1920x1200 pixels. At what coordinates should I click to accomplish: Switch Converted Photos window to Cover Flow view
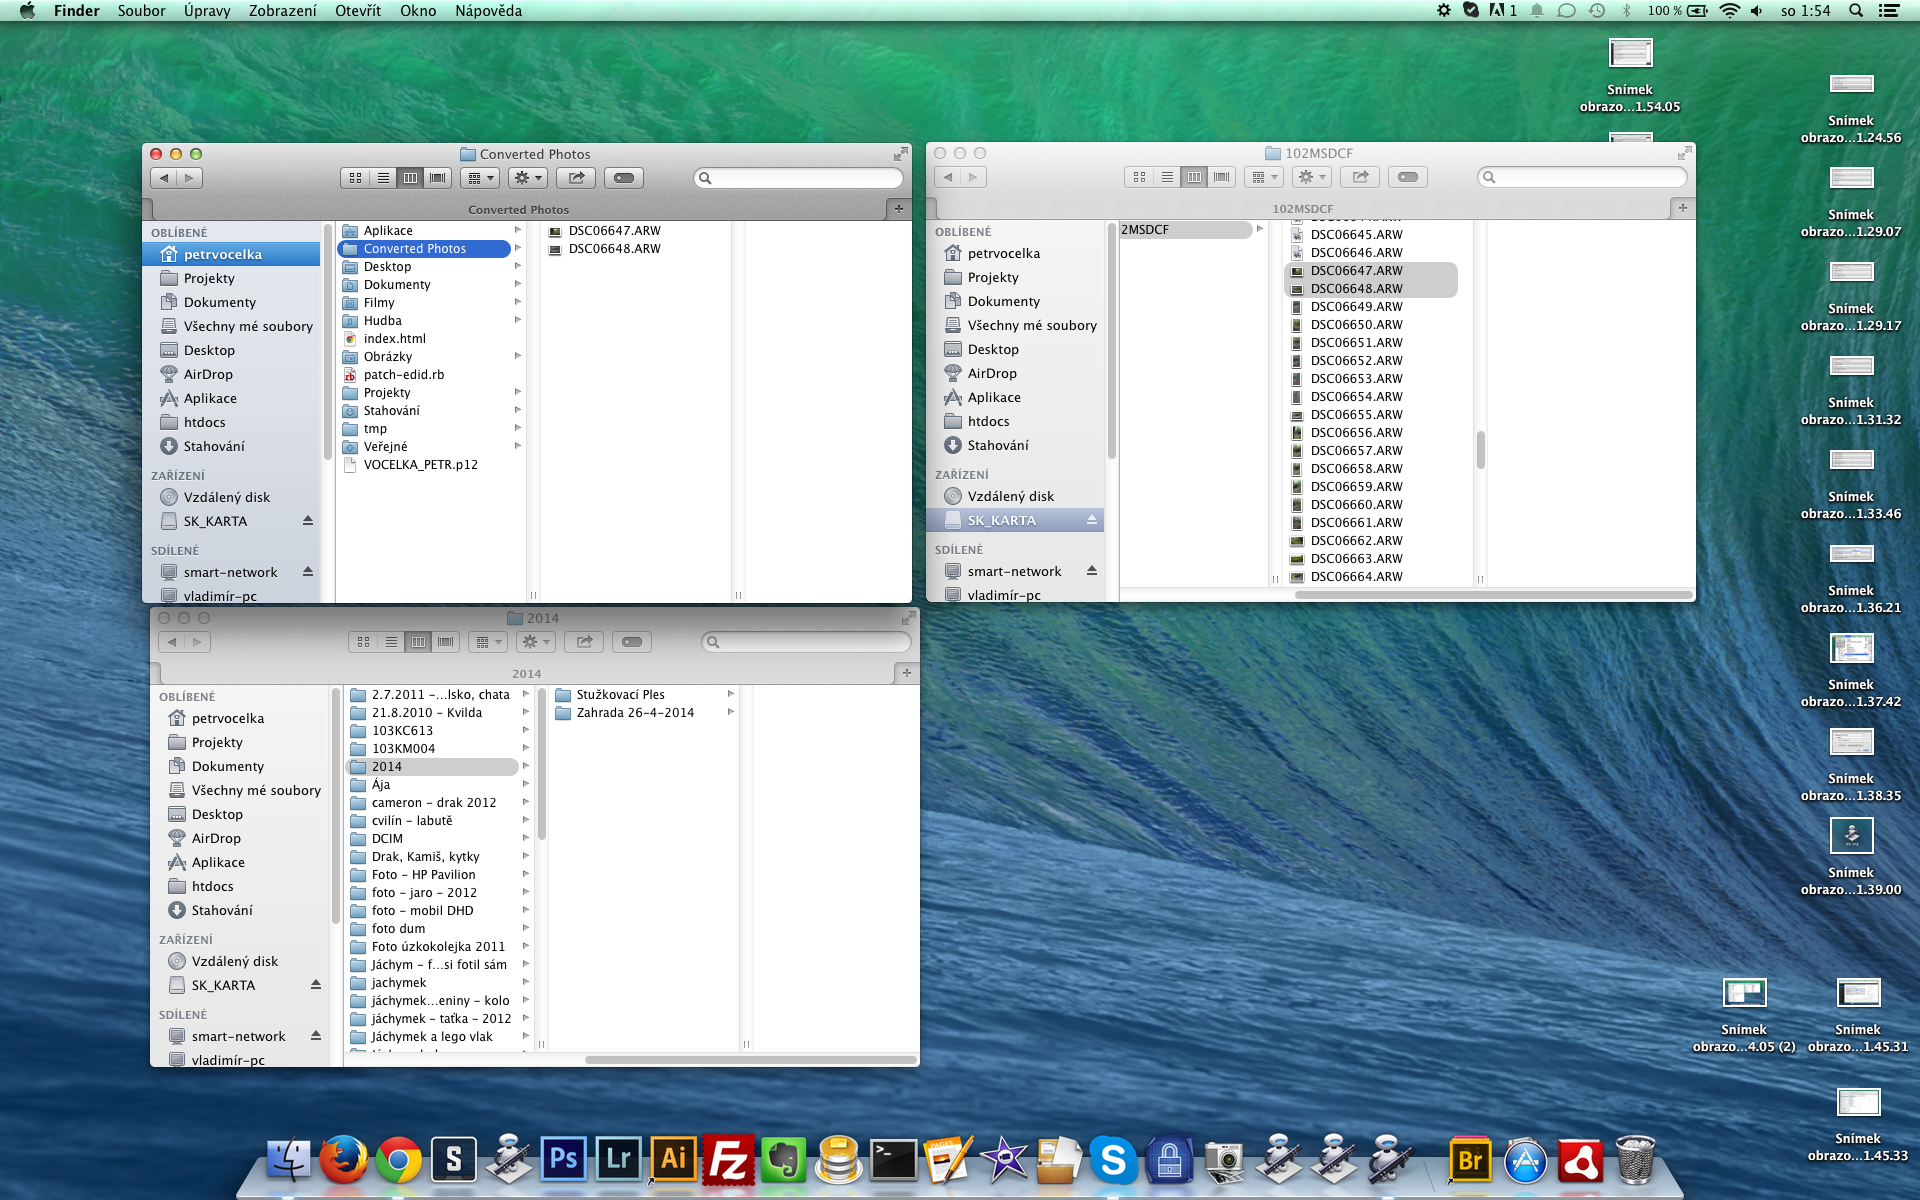(438, 178)
